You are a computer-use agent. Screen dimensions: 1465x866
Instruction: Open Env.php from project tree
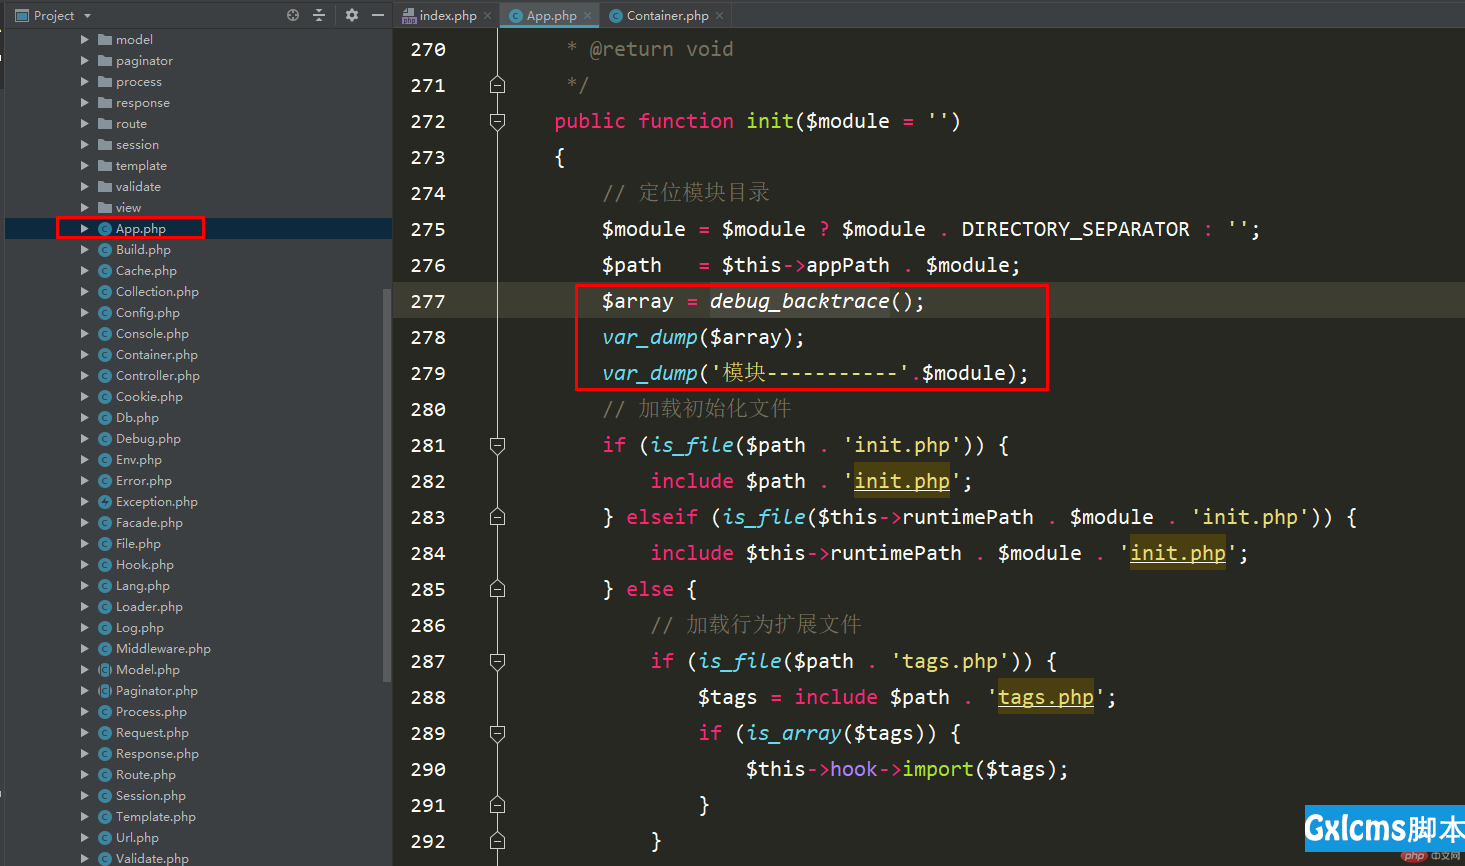point(139,460)
